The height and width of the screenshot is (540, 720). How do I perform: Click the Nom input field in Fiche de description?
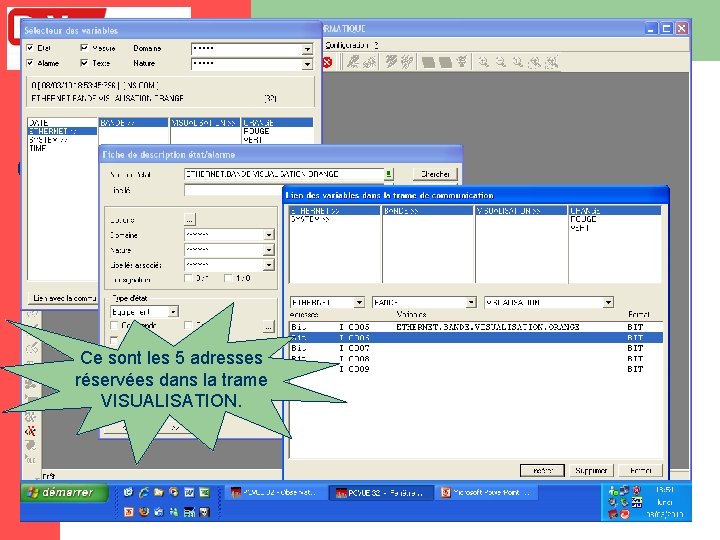[284, 174]
